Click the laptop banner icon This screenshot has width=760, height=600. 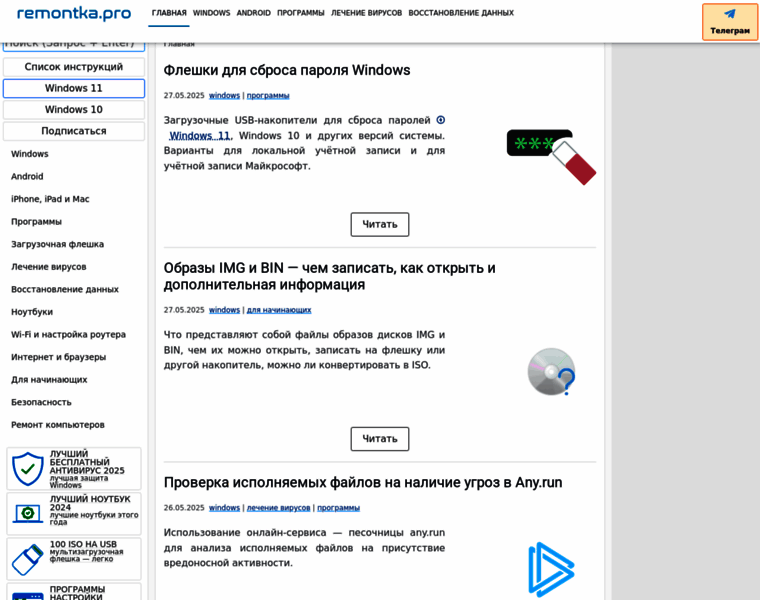pos(28,514)
